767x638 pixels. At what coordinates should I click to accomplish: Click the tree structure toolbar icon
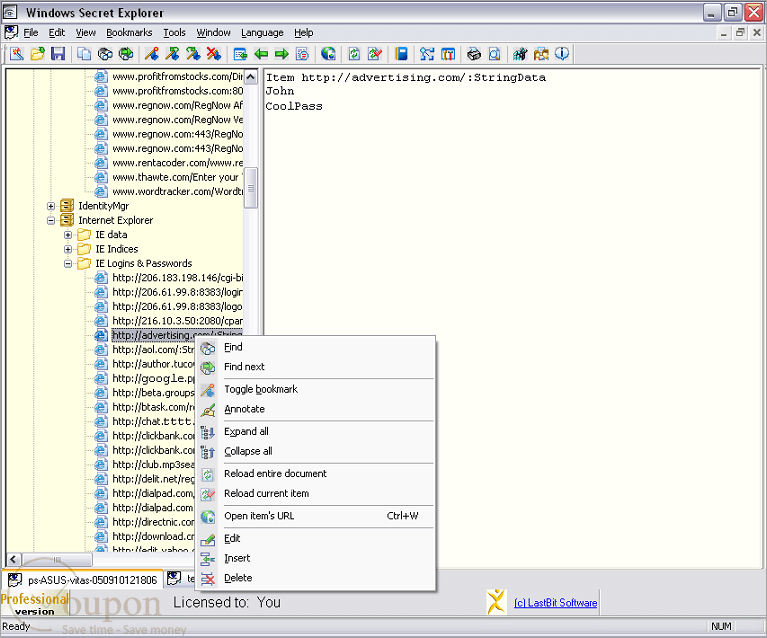click(x=427, y=54)
